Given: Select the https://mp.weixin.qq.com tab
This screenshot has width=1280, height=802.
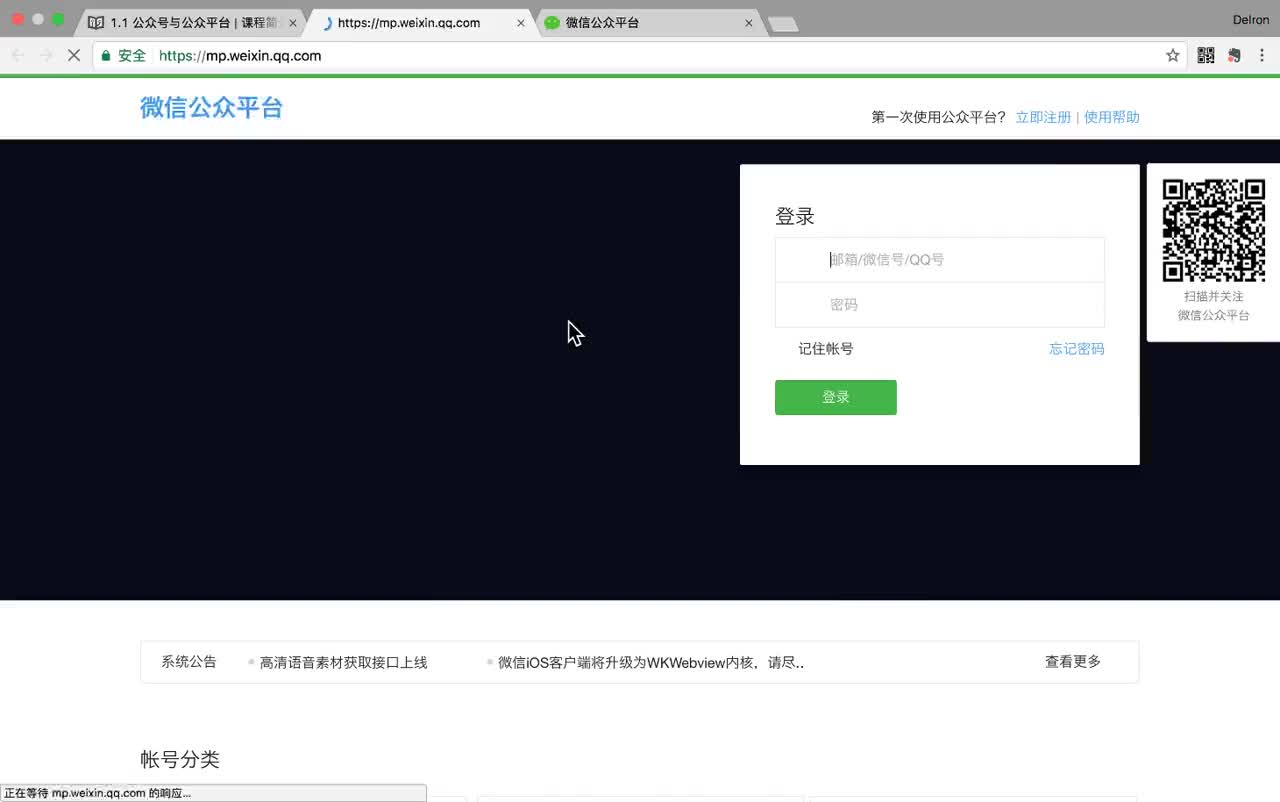Looking at the screenshot, I should pyautogui.click(x=420, y=22).
